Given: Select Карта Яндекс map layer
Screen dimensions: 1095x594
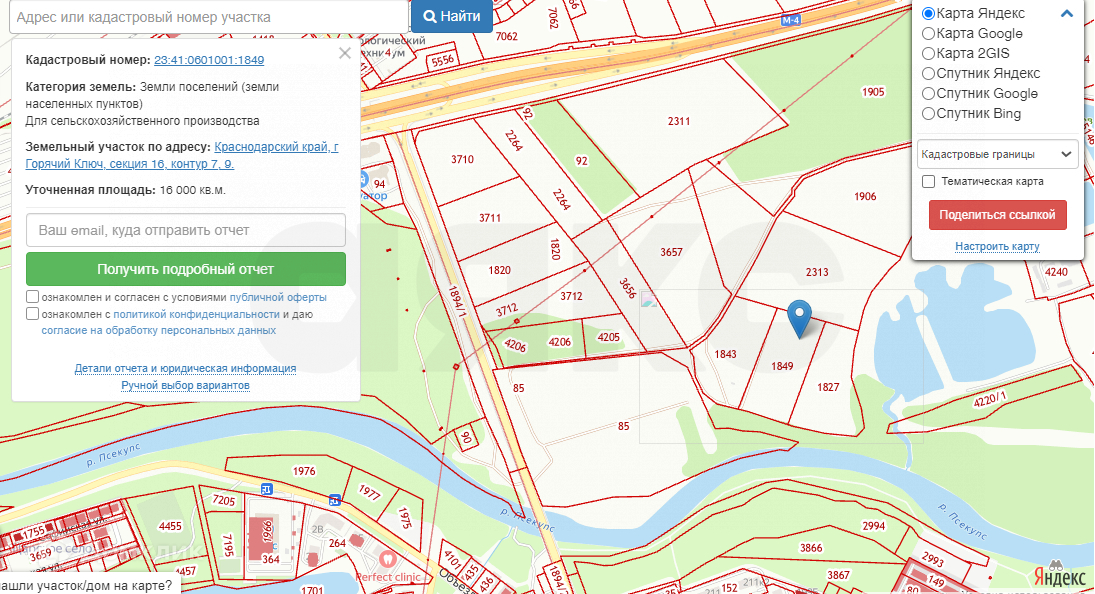Looking at the screenshot, I should click(x=928, y=13).
